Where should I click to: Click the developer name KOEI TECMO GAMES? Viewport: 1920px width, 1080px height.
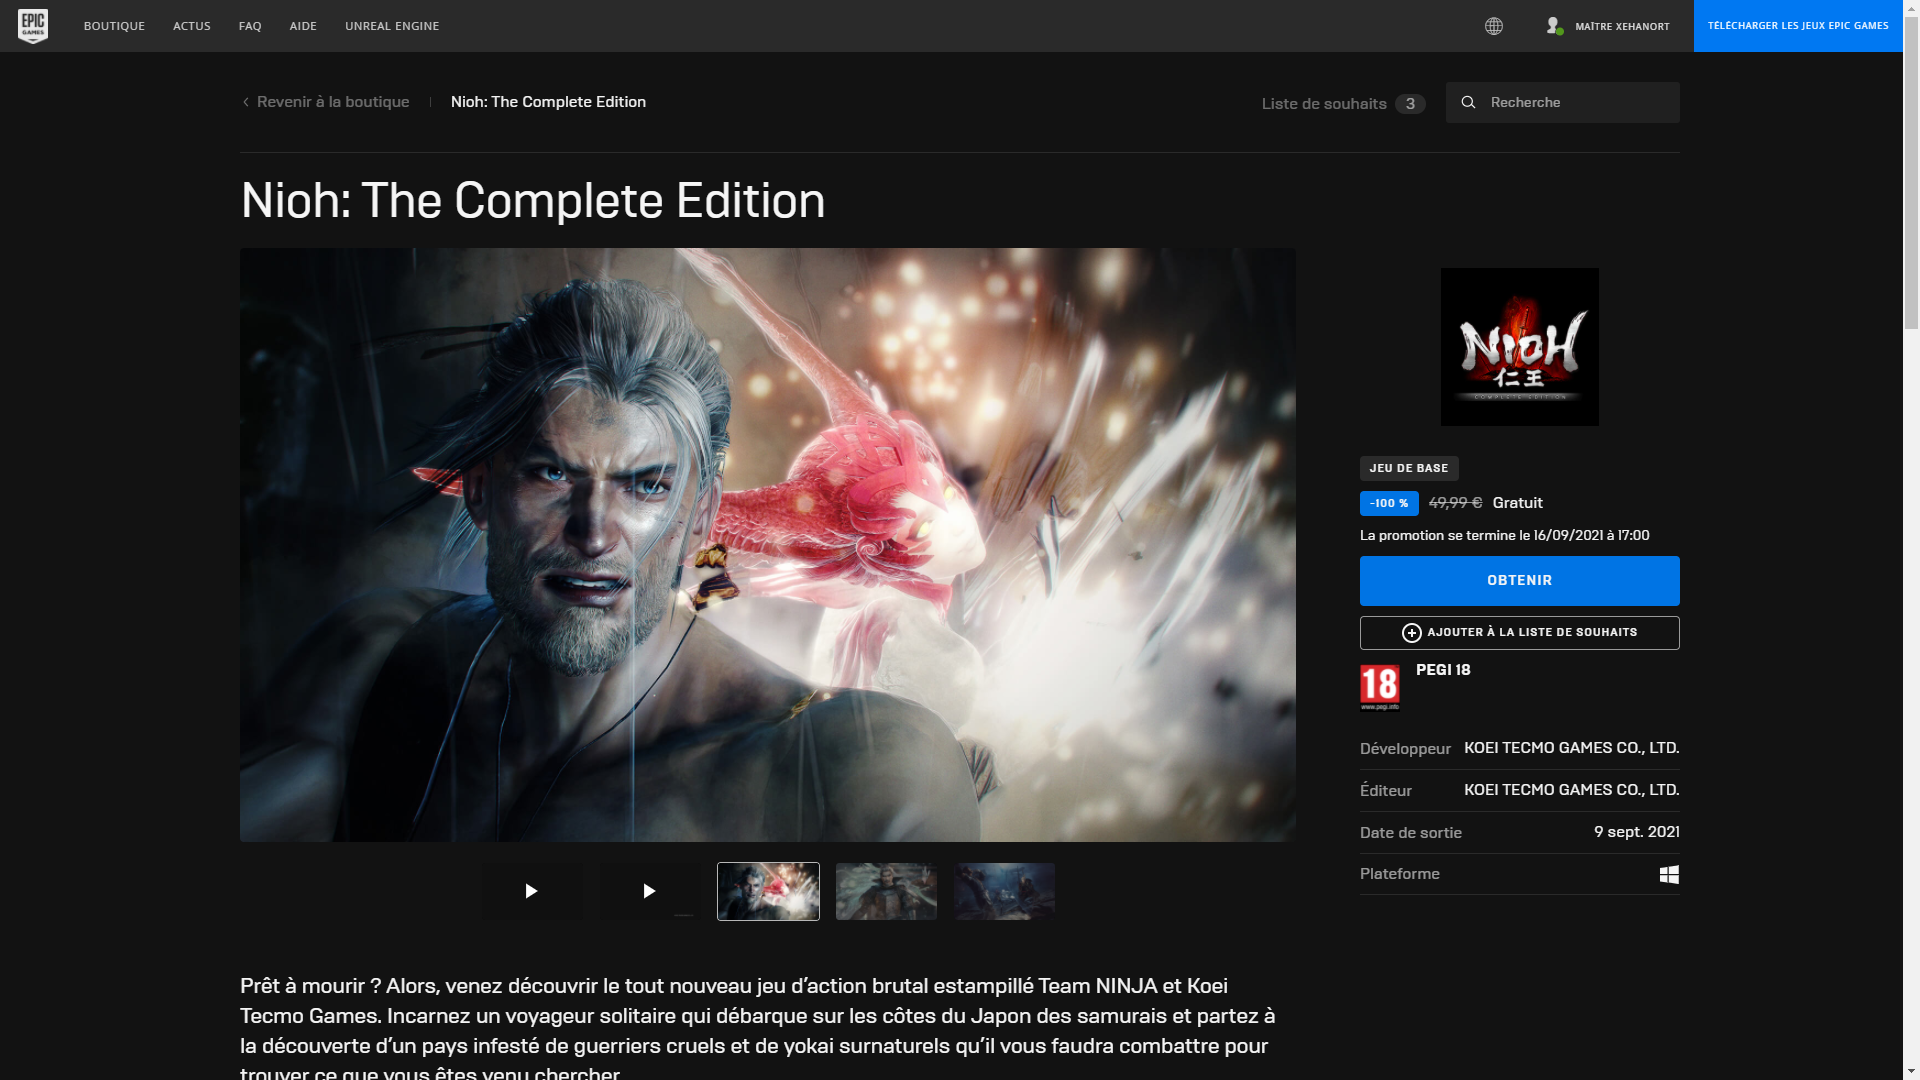(1571, 748)
